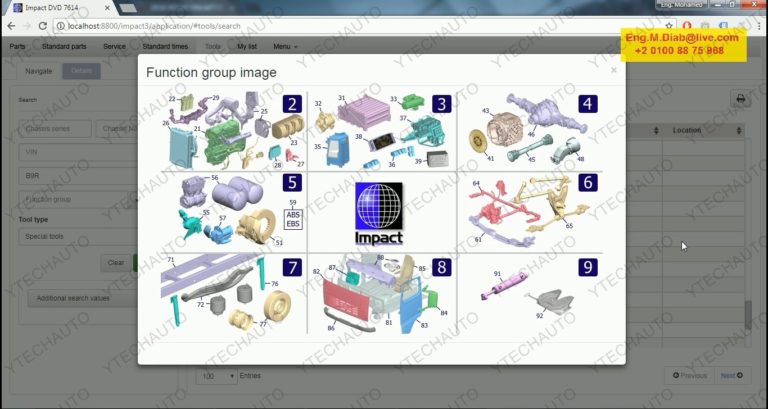This screenshot has height=409, width=768.
Task: Open function group 8 body and cab image
Action: coord(381,293)
